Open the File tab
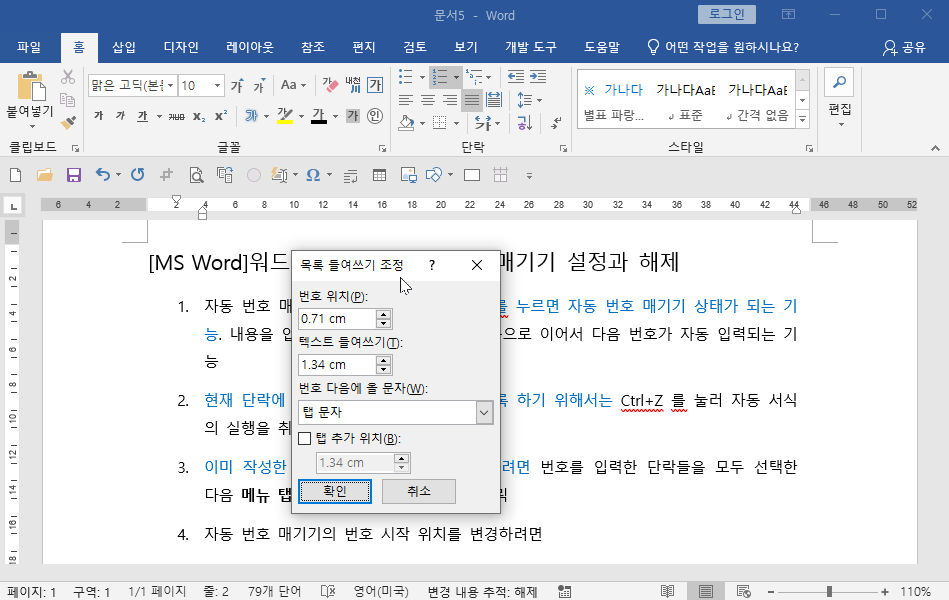Screen dimensions: 949x600 click(x=29, y=47)
